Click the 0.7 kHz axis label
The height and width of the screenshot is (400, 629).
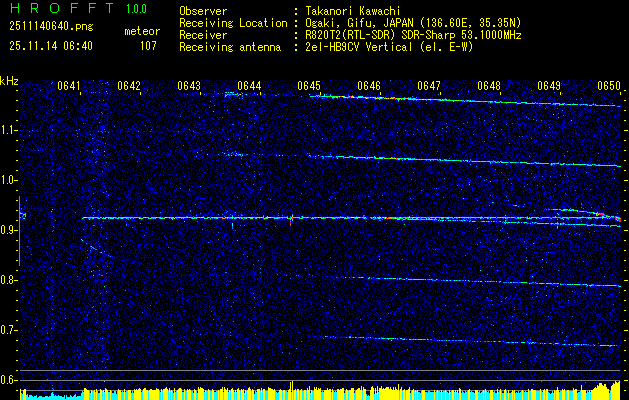(8, 330)
